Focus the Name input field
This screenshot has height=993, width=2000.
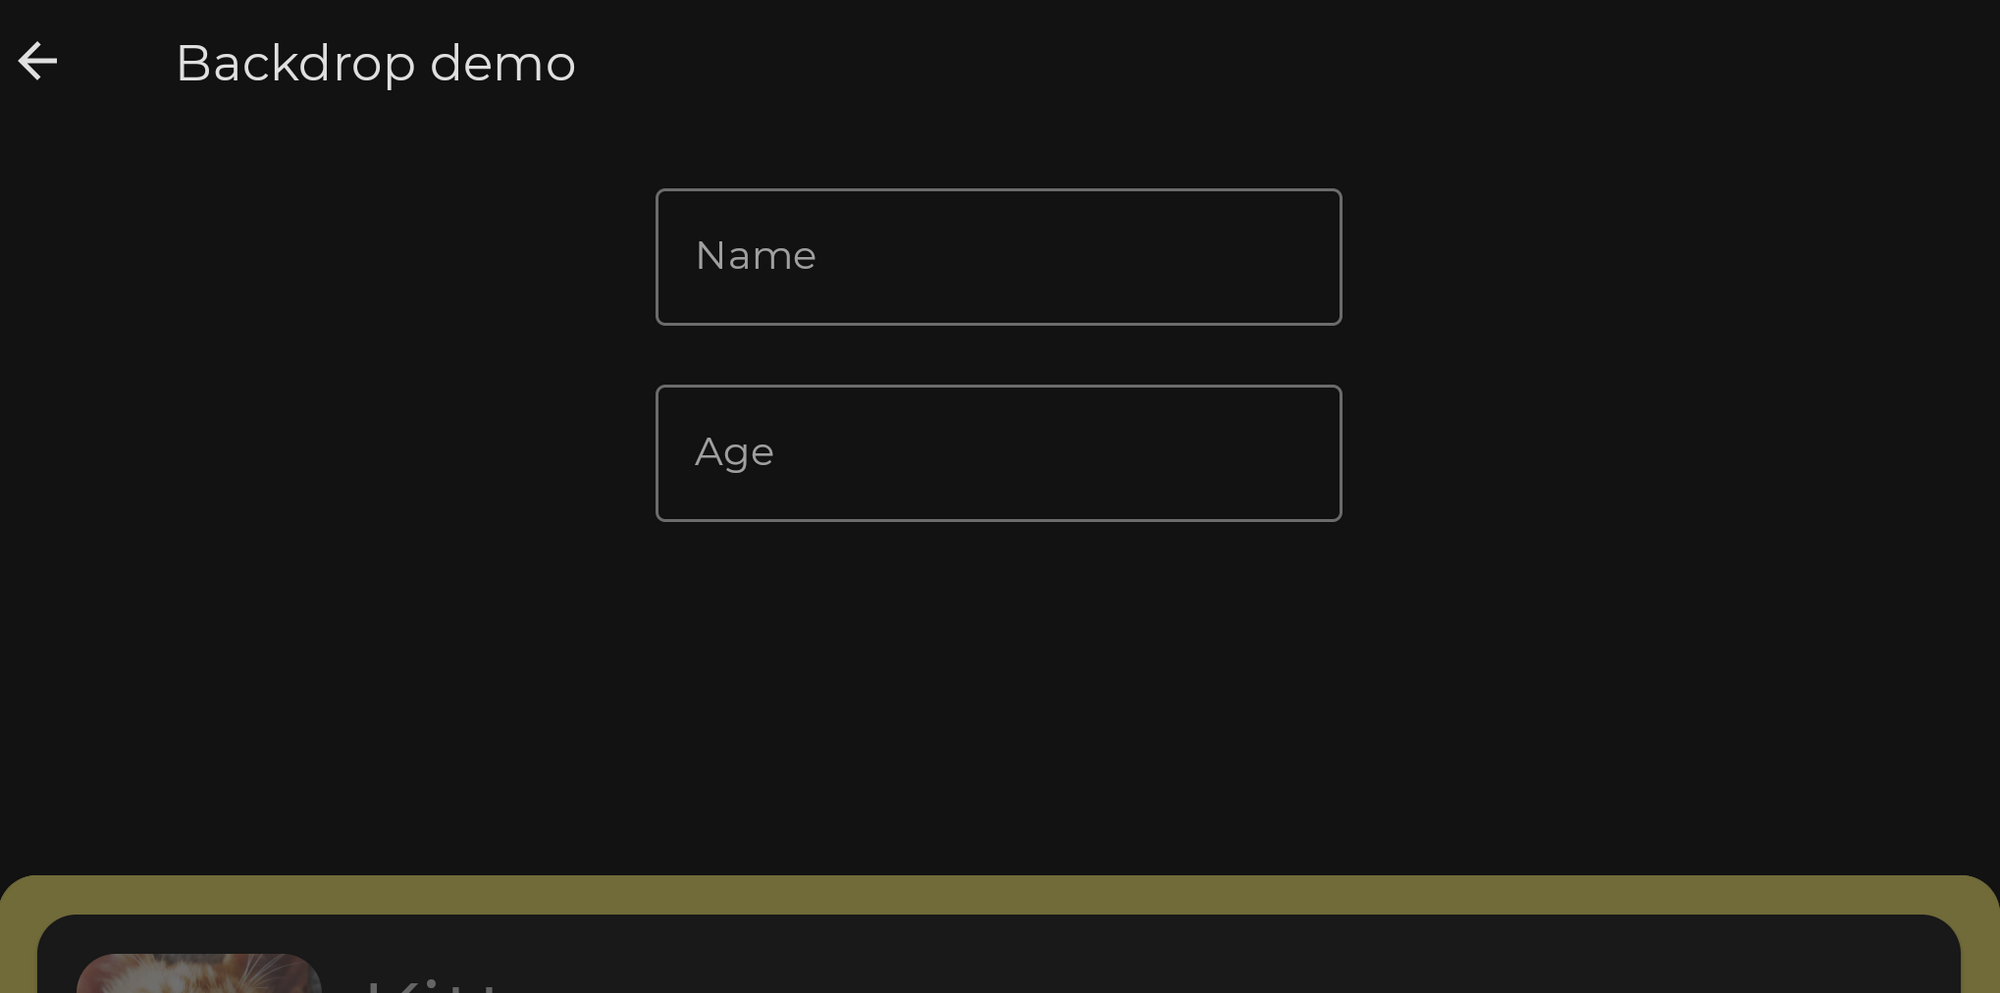pos(998,257)
